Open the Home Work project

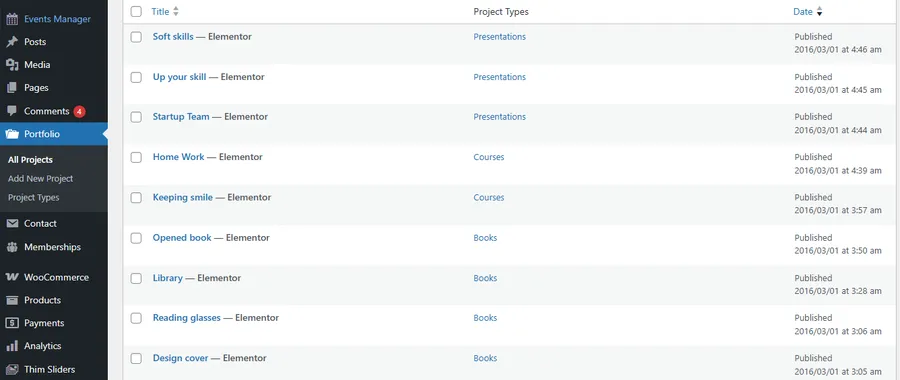pyautogui.click(x=179, y=157)
